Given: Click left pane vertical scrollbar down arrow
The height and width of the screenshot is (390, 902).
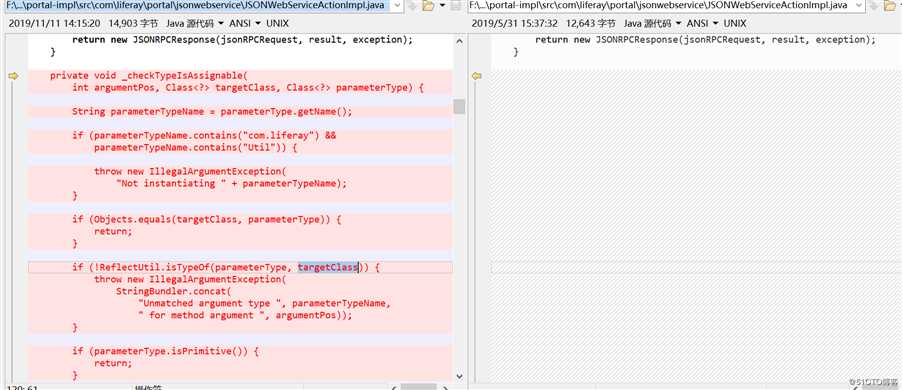Looking at the screenshot, I should tap(459, 376).
